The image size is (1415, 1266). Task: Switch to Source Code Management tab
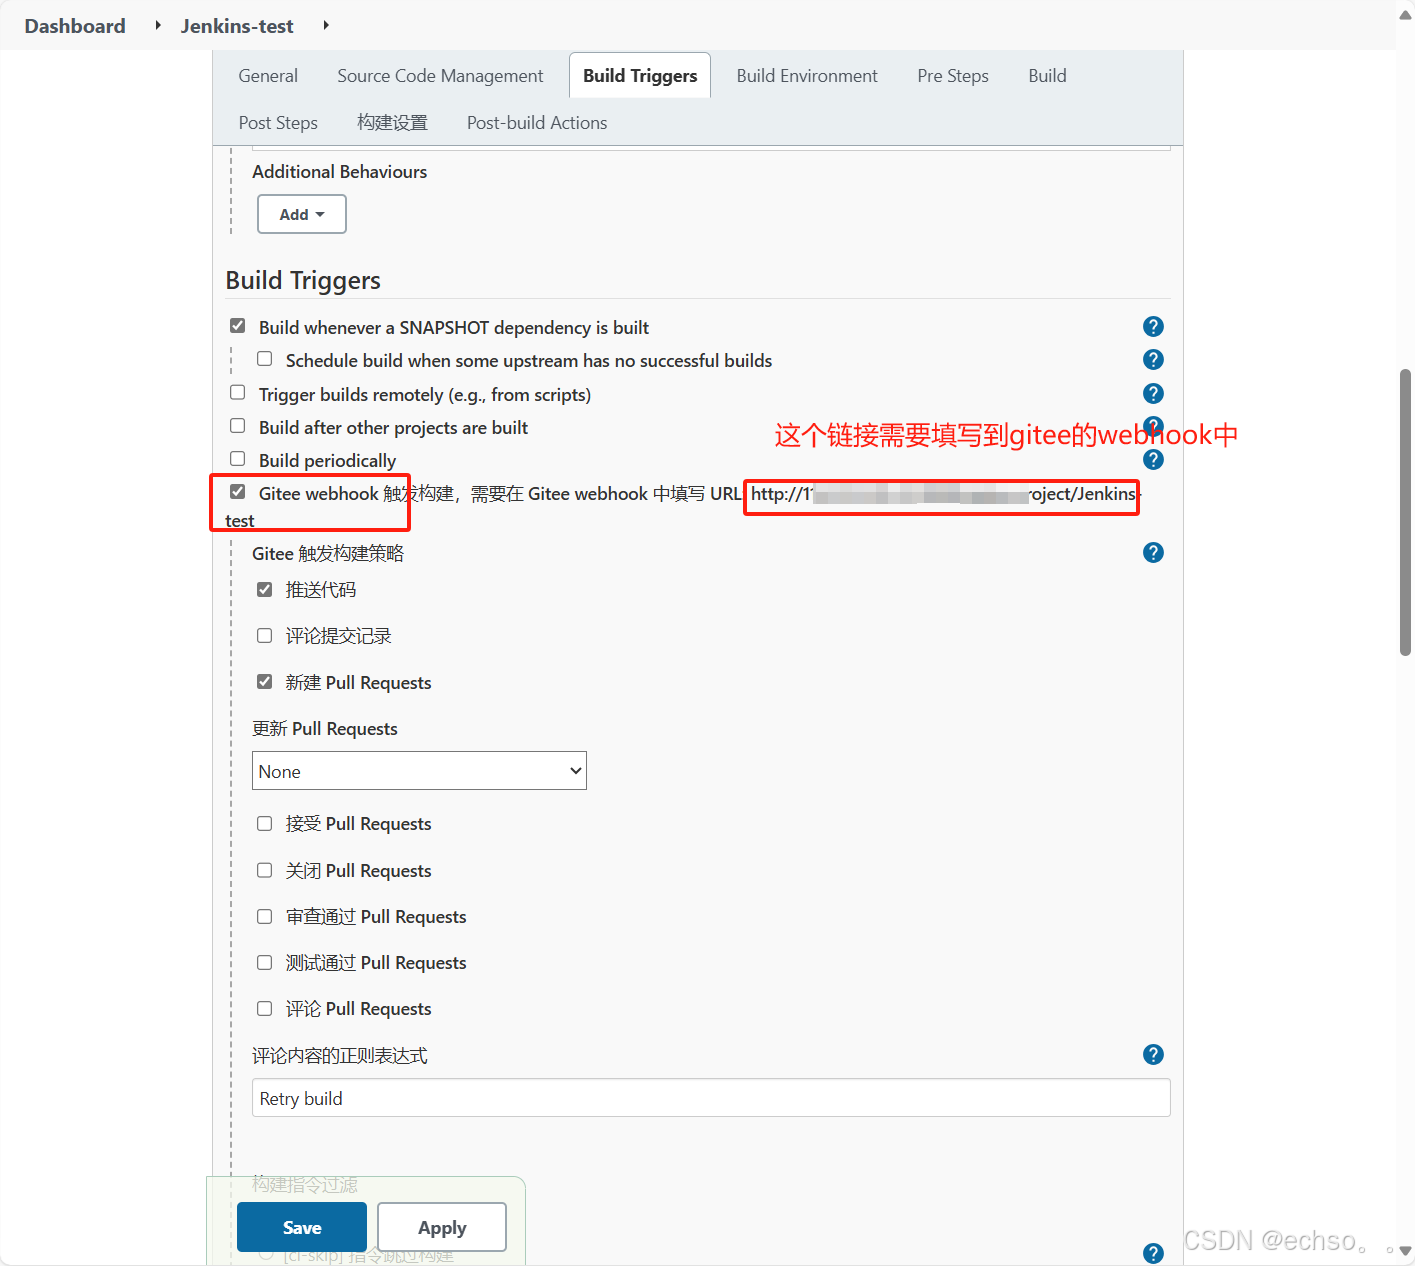[440, 76]
